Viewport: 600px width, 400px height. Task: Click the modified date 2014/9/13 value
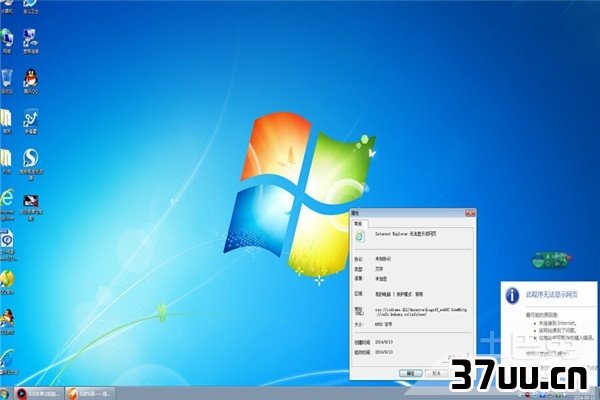pos(384,352)
